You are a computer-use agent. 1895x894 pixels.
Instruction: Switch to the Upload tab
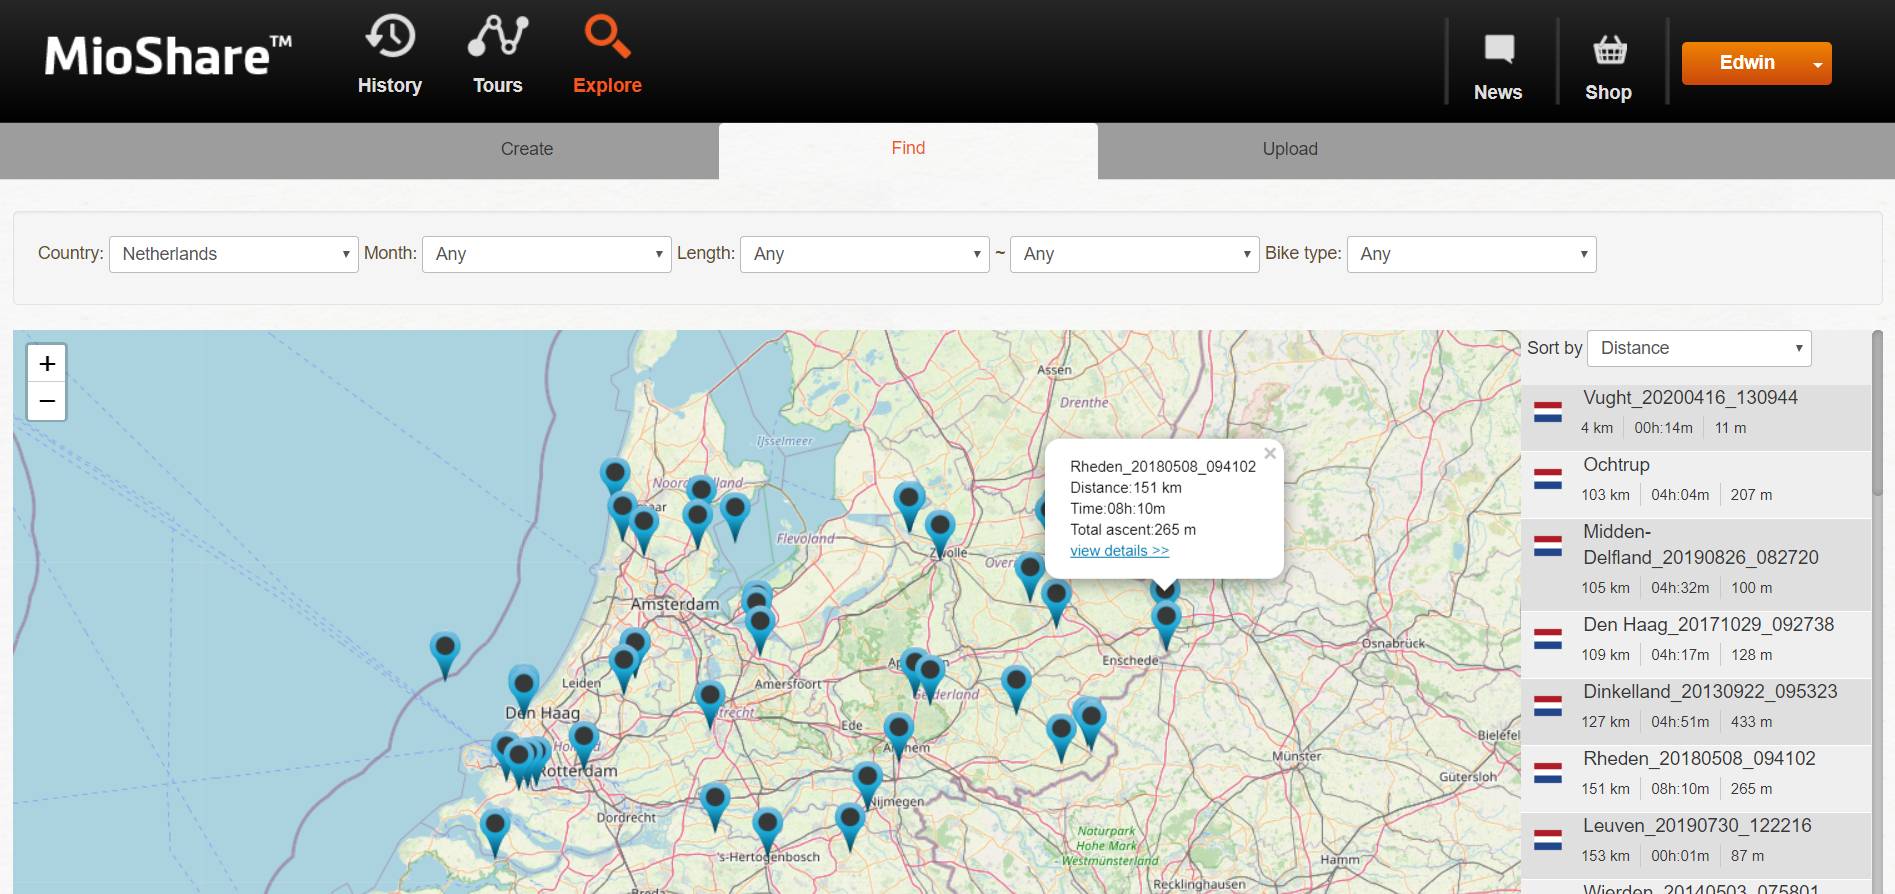pos(1289,149)
